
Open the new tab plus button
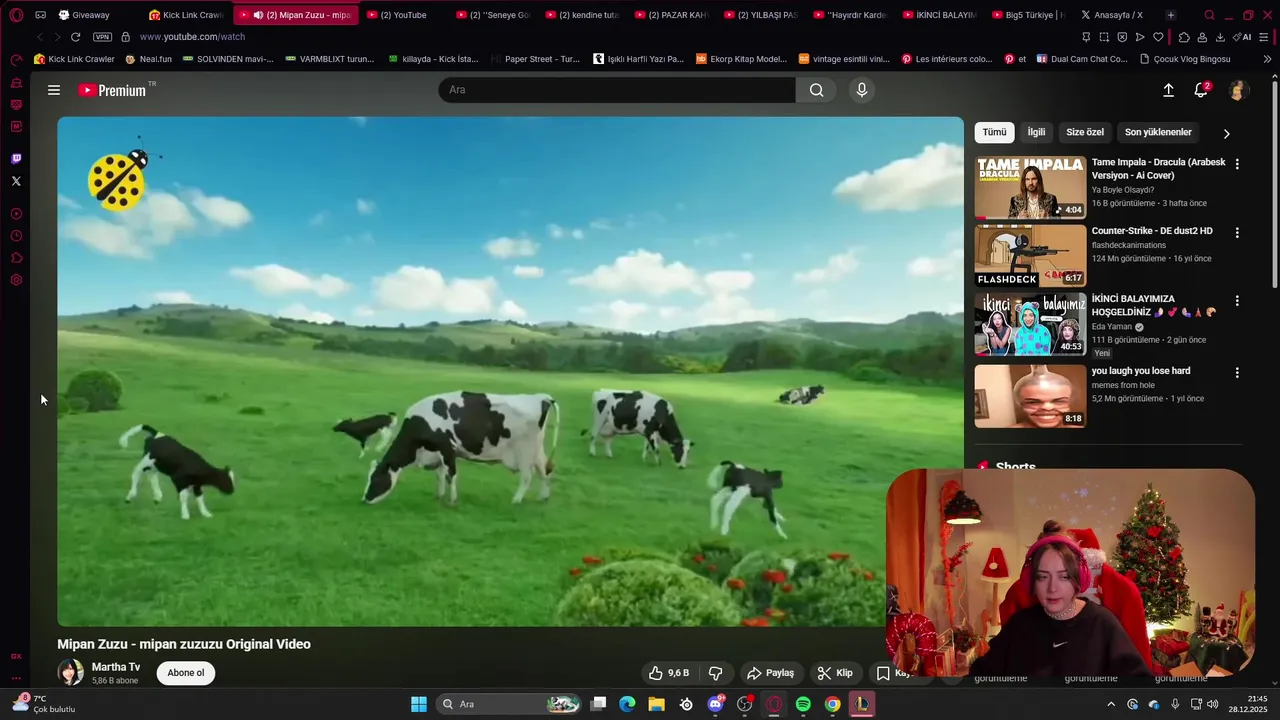point(1170,15)
